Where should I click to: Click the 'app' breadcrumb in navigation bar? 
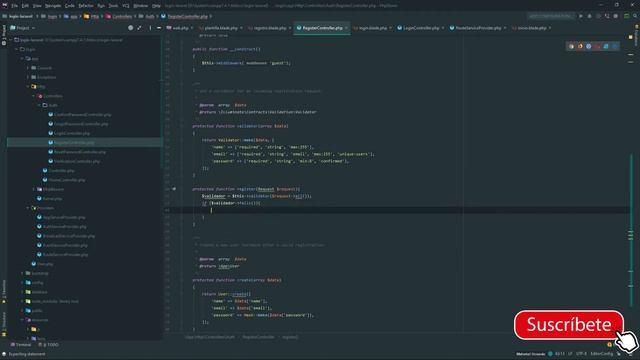[71, 16]
